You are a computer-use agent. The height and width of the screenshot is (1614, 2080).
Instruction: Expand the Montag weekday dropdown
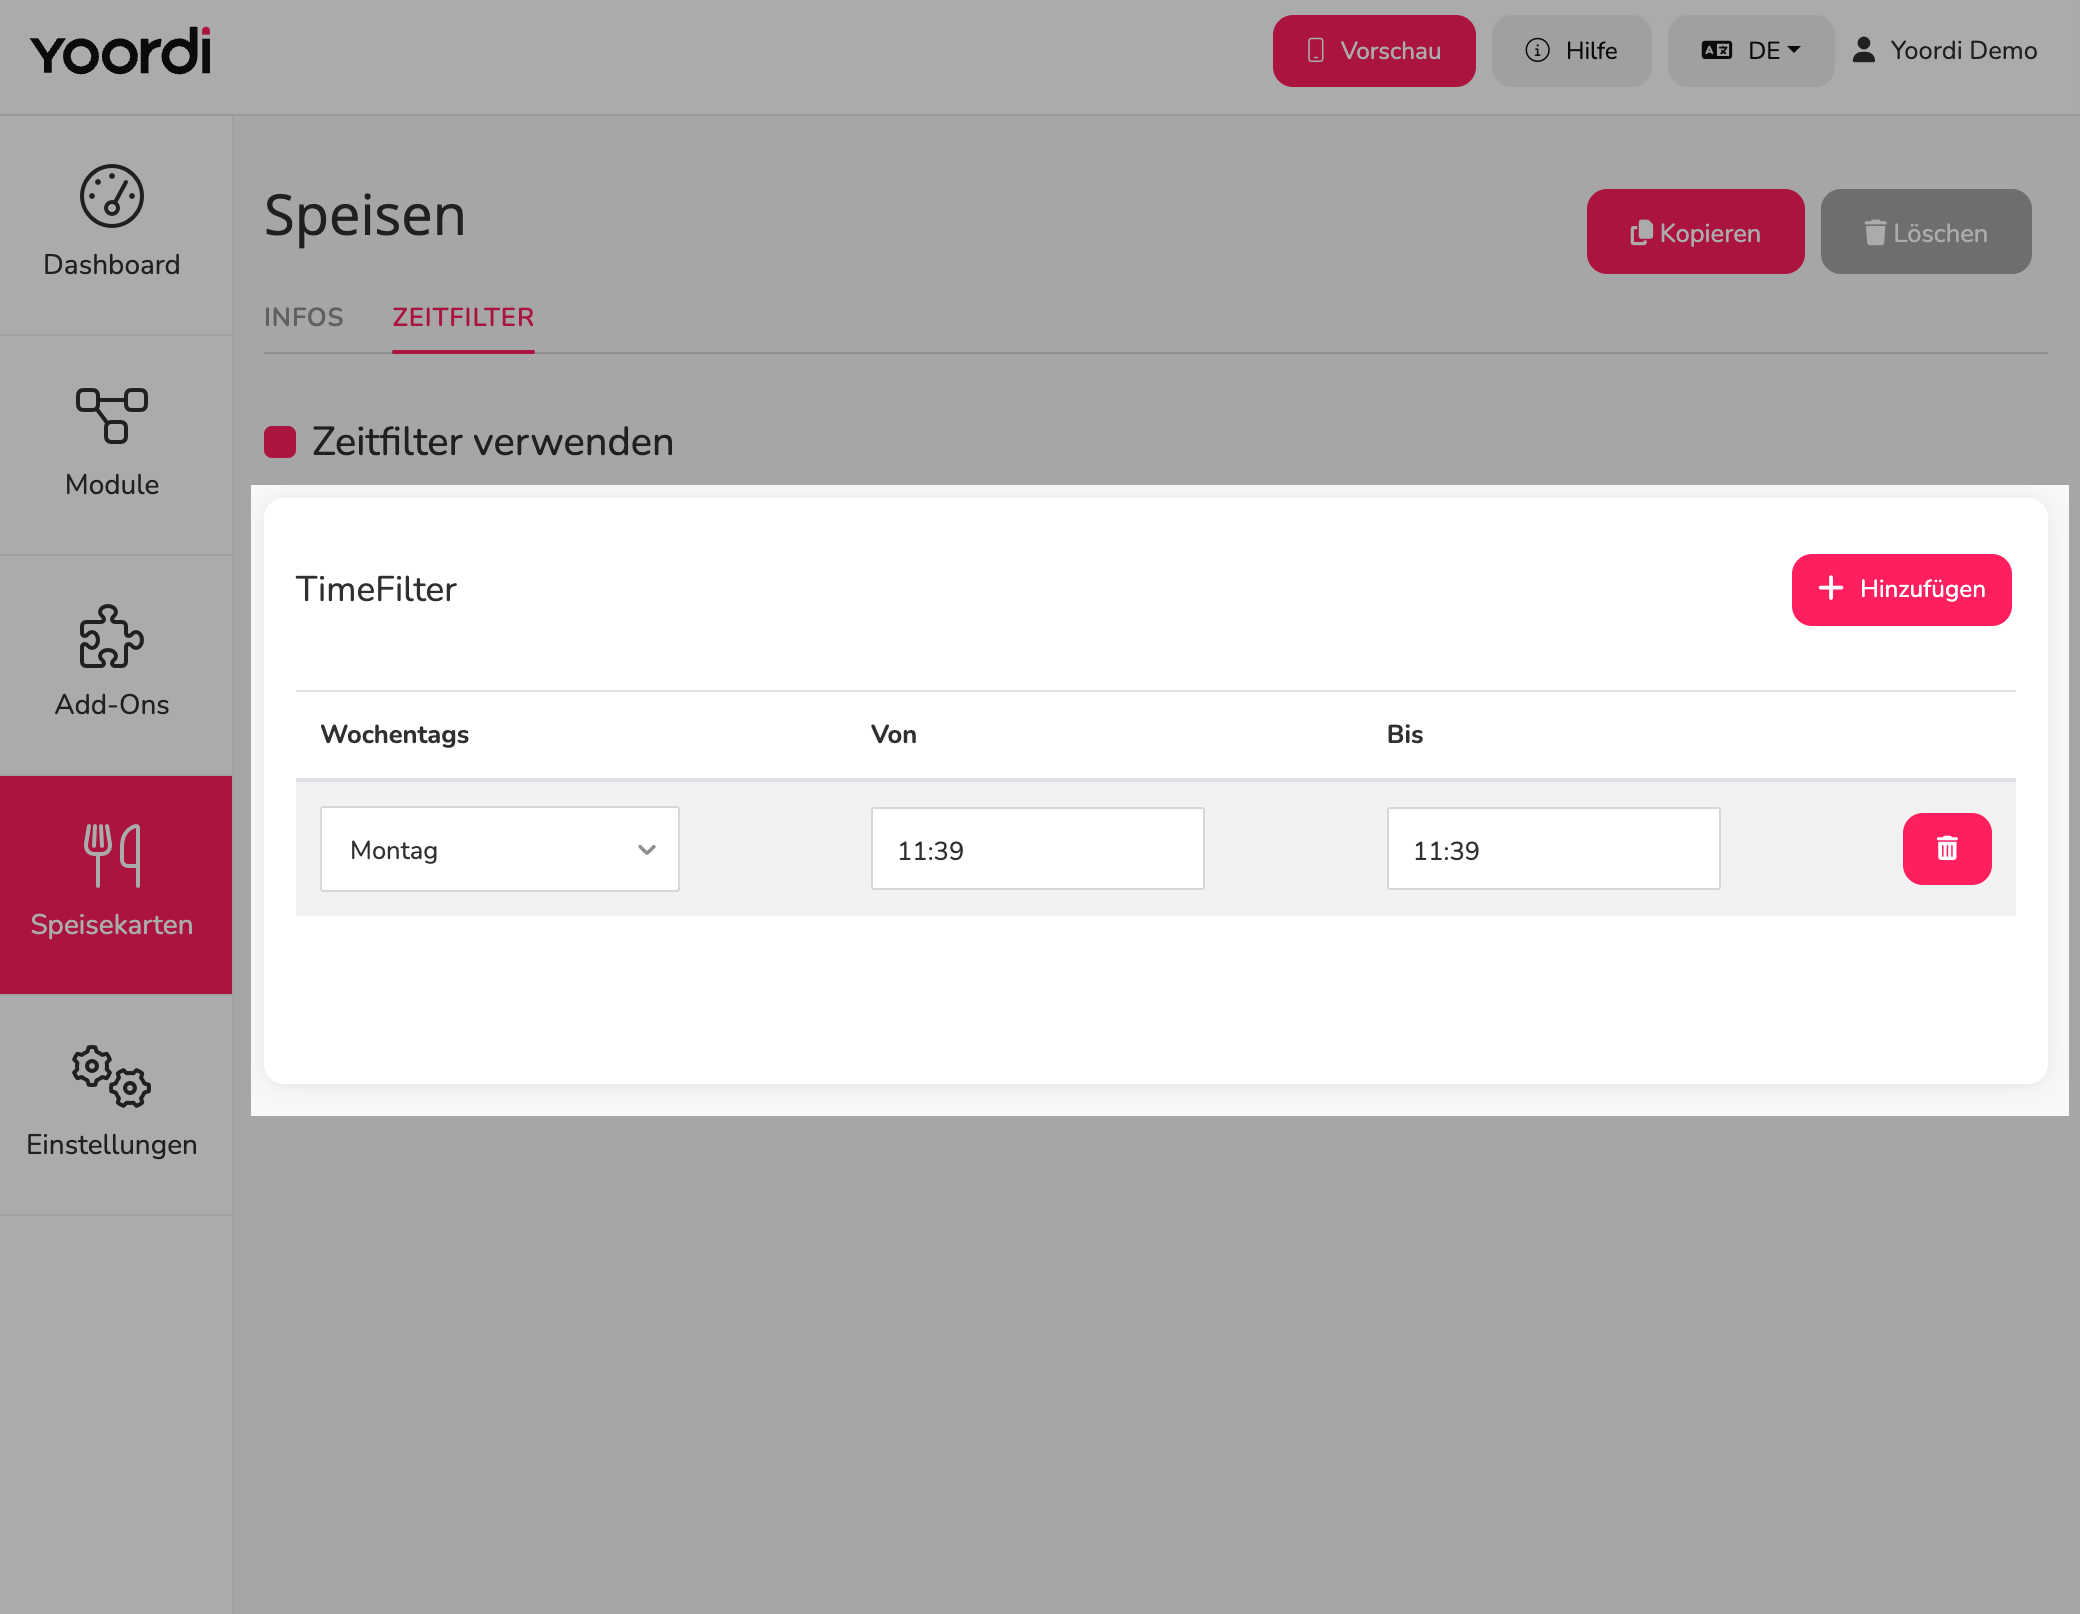(x=500, y=849)
